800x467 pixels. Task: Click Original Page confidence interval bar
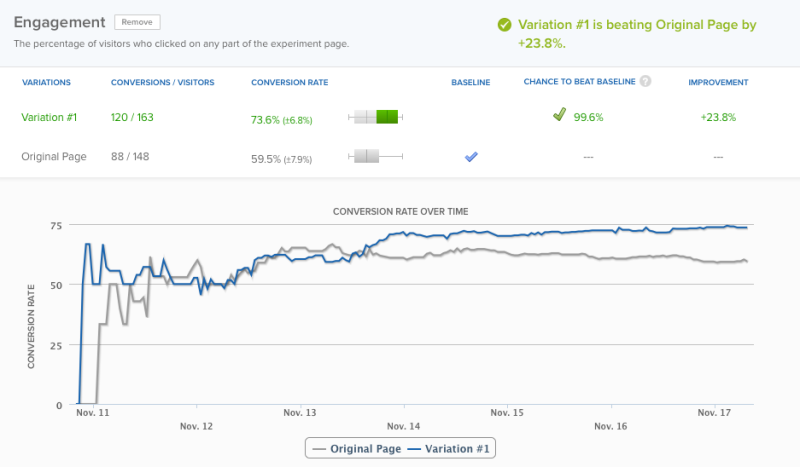click(x=376, y=156)
